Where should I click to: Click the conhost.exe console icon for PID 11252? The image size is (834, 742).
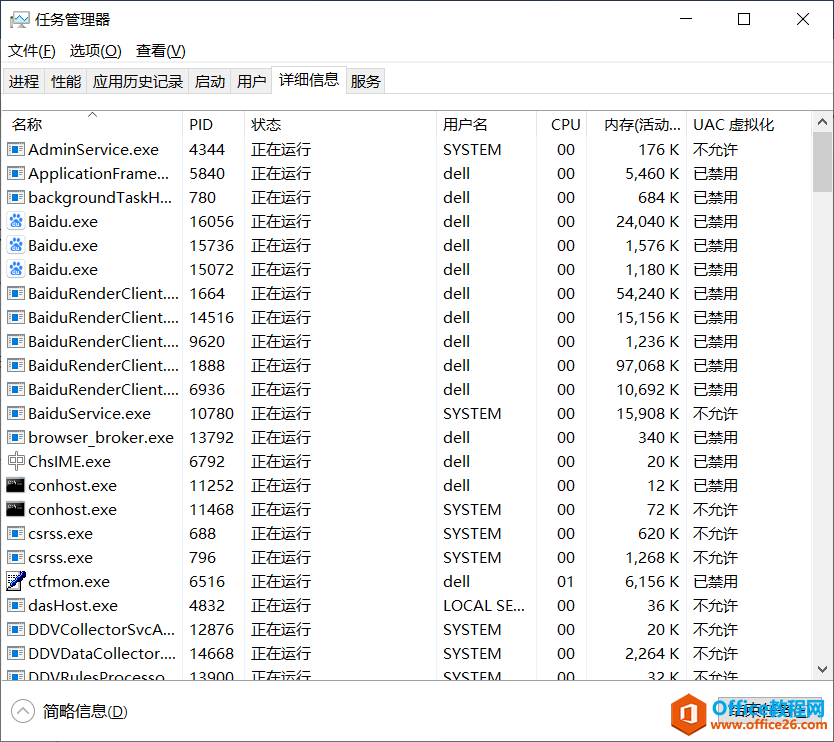point(16,485)
